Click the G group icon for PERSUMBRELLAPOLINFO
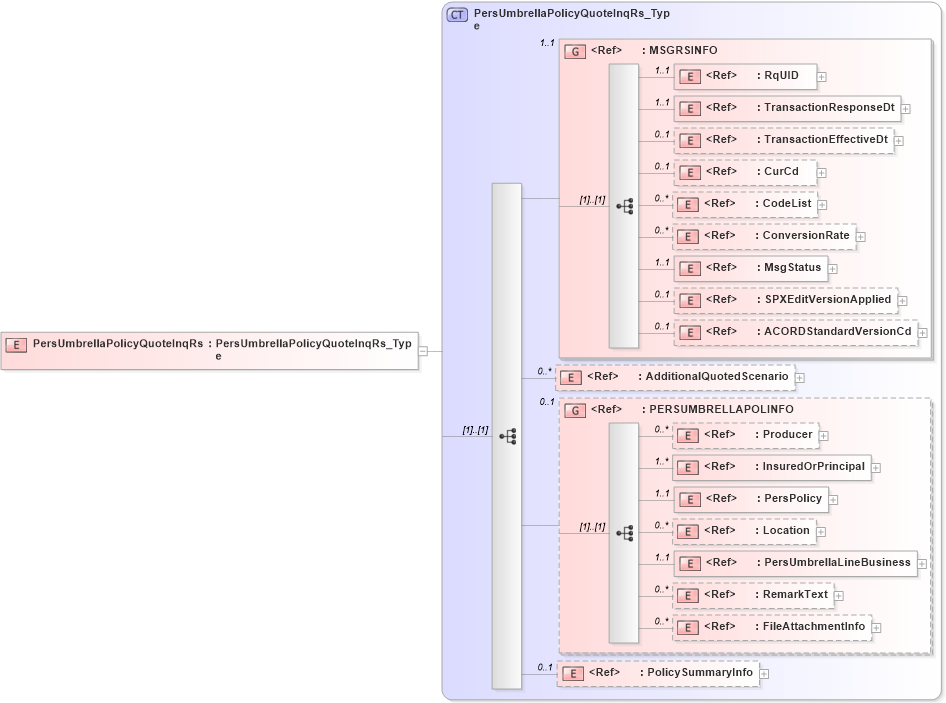 [x=576, y=410]
